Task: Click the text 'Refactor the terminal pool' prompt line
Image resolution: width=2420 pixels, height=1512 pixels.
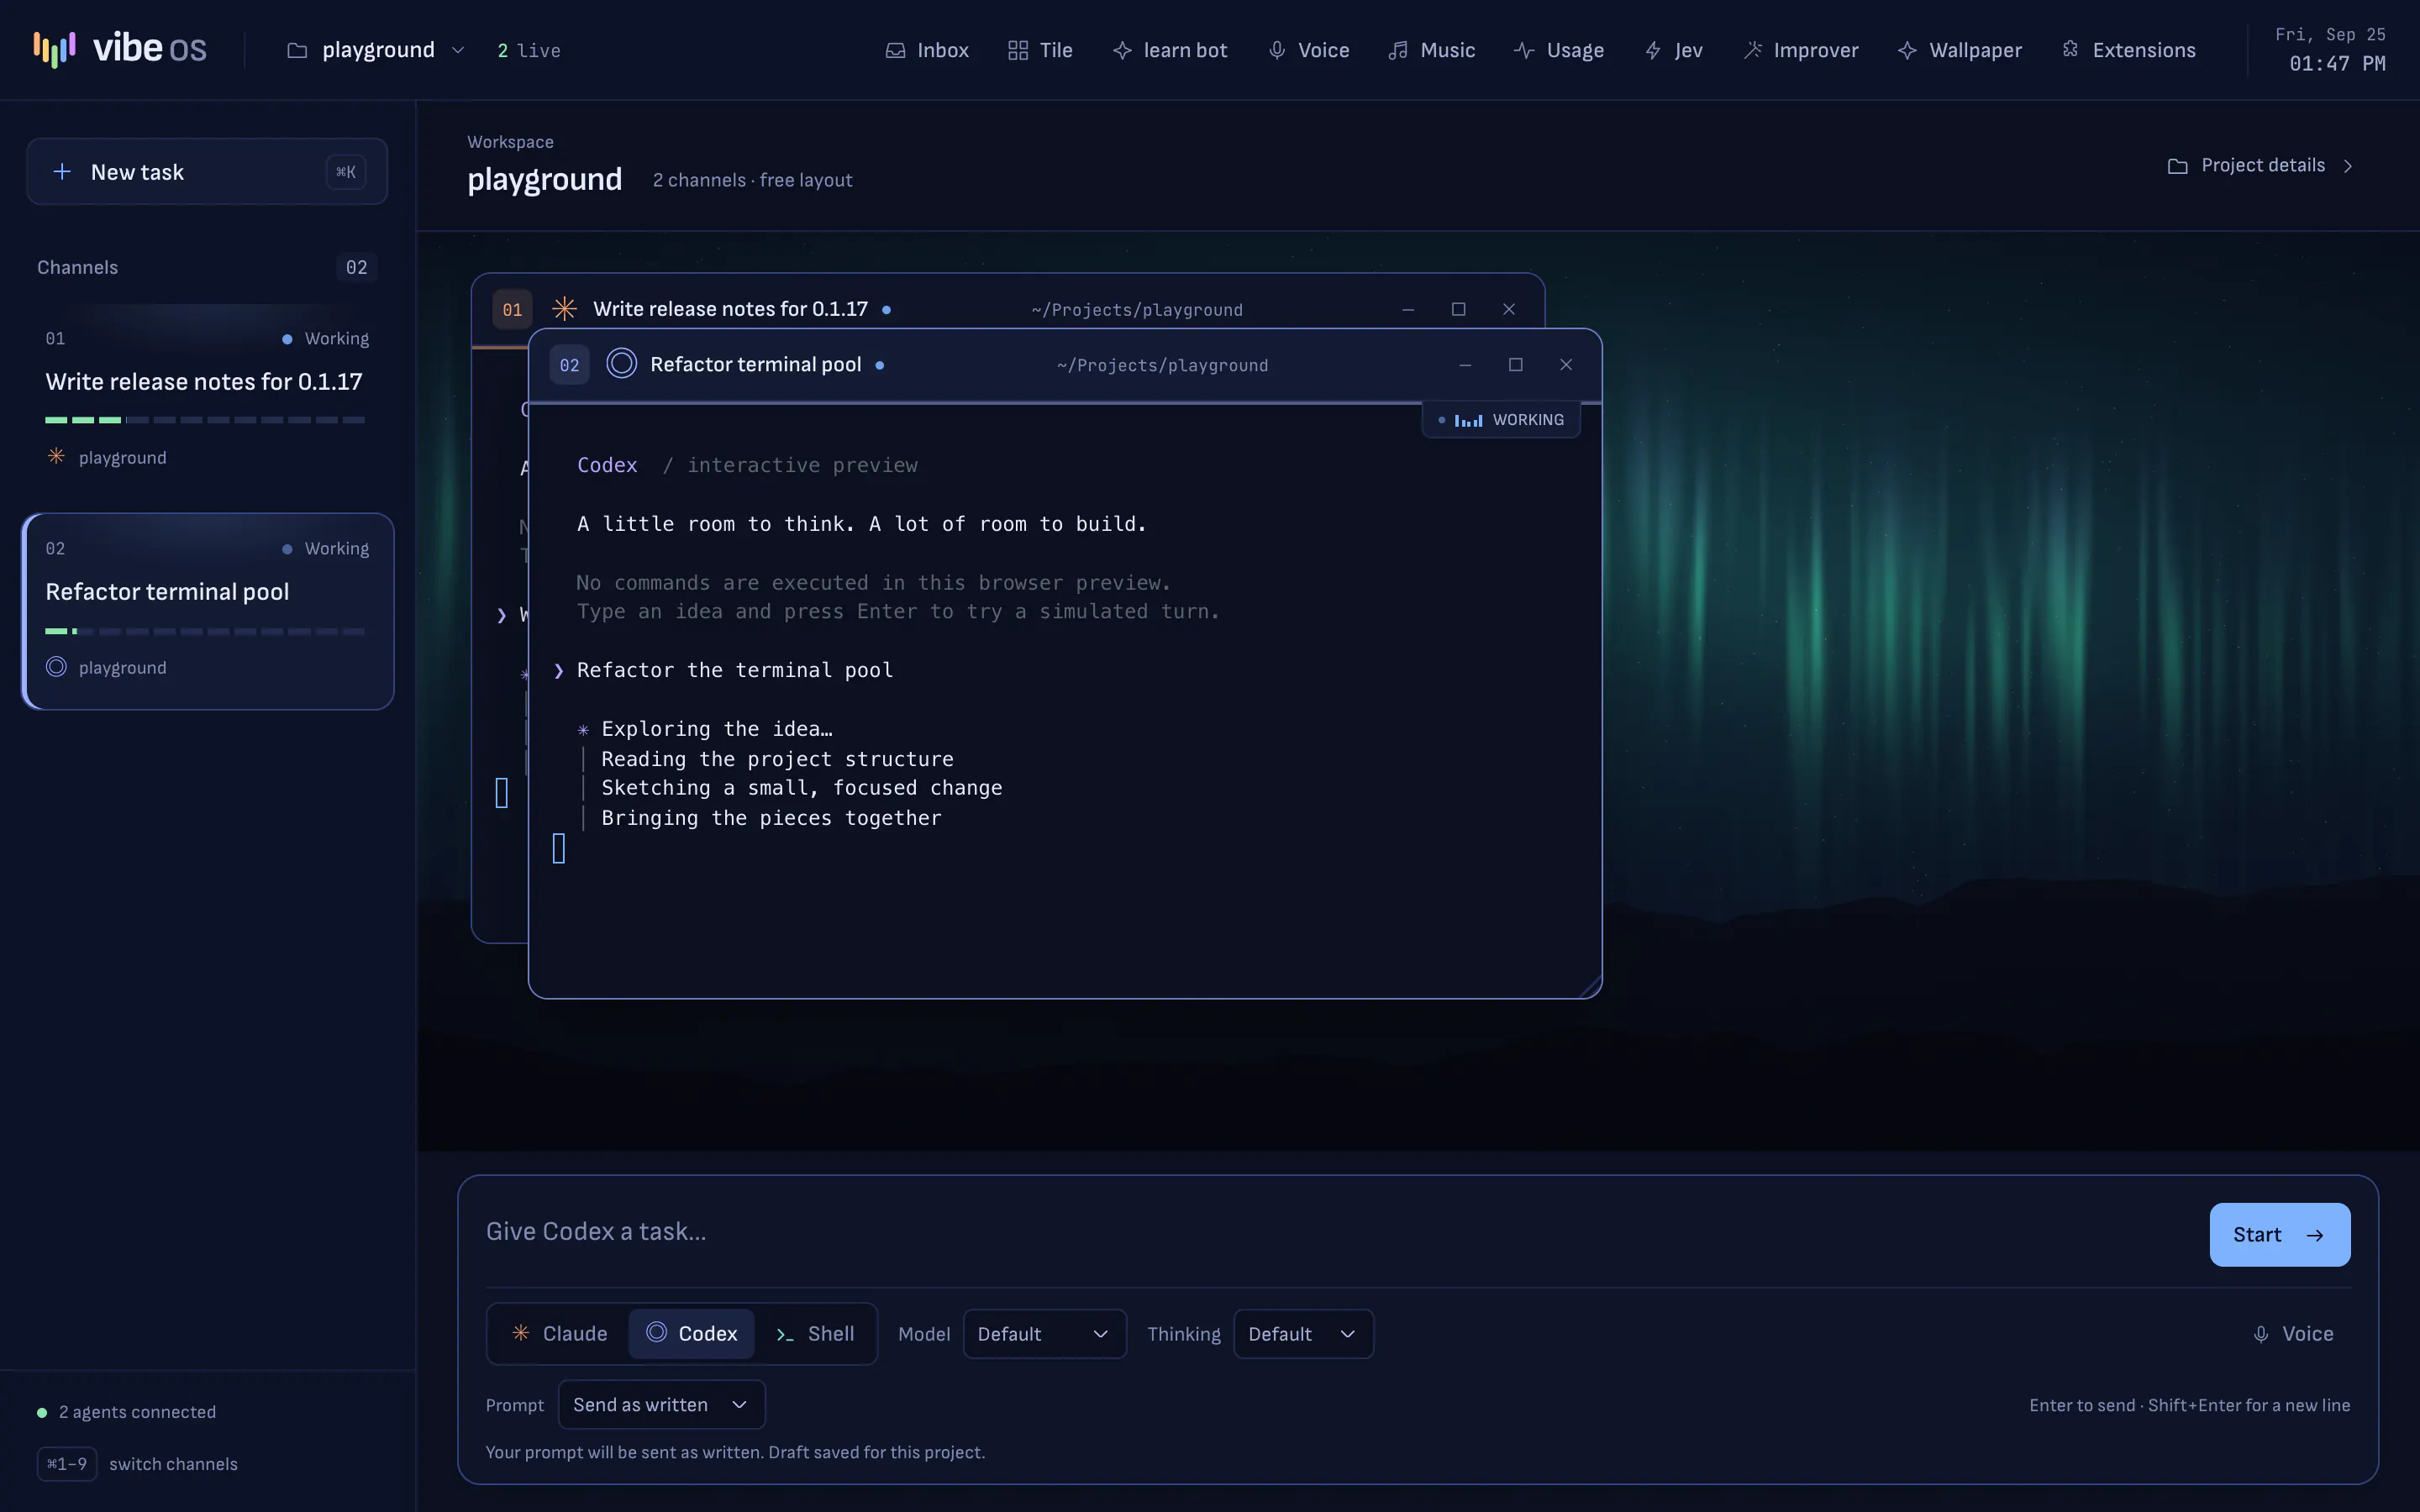Action: pyautogui.click(x=735, y=670)
